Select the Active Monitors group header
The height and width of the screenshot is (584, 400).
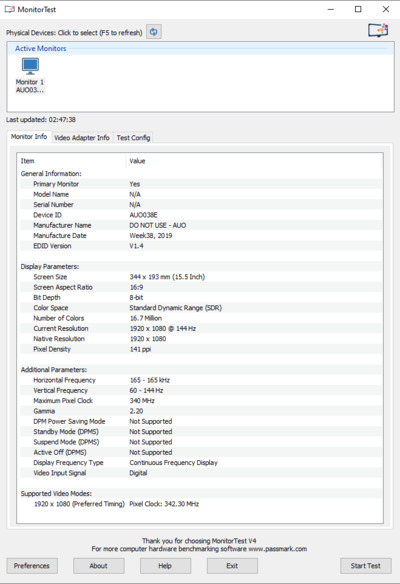click(x=41, y=48)
